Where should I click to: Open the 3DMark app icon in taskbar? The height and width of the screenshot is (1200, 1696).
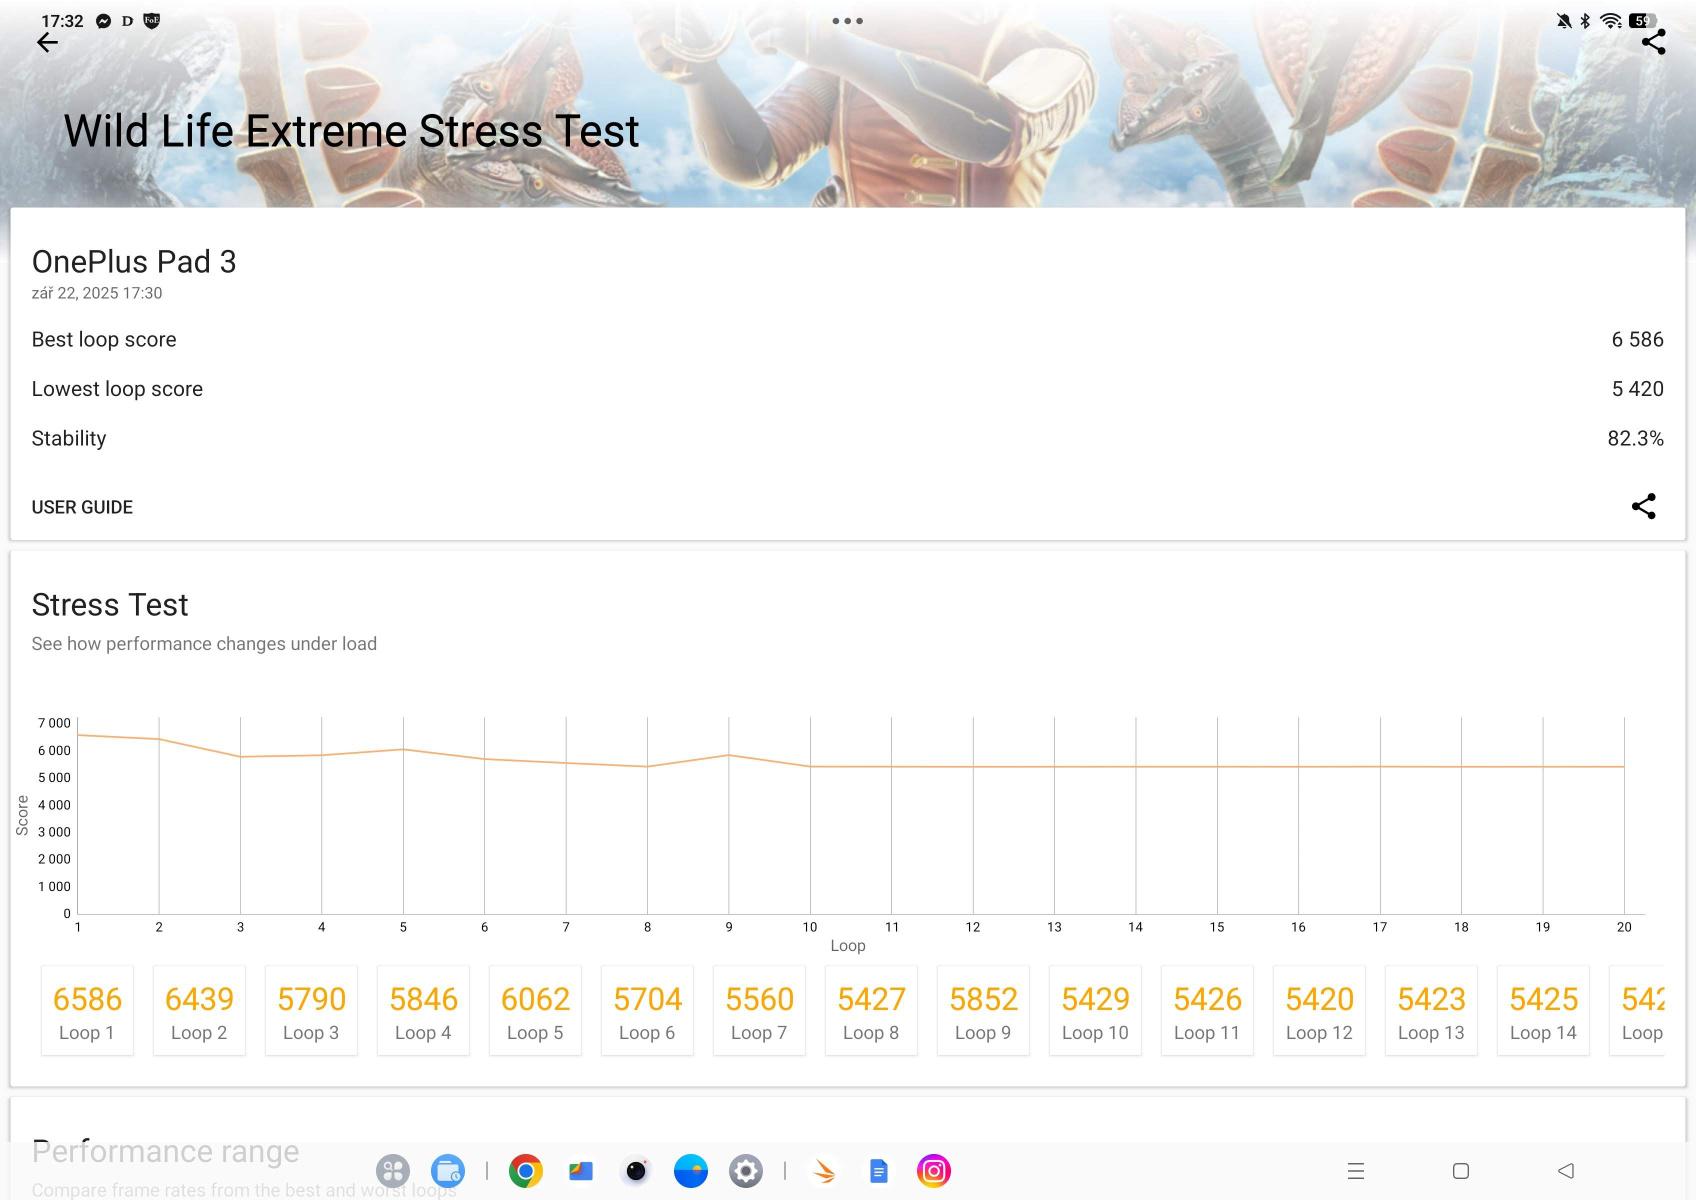824,1171
